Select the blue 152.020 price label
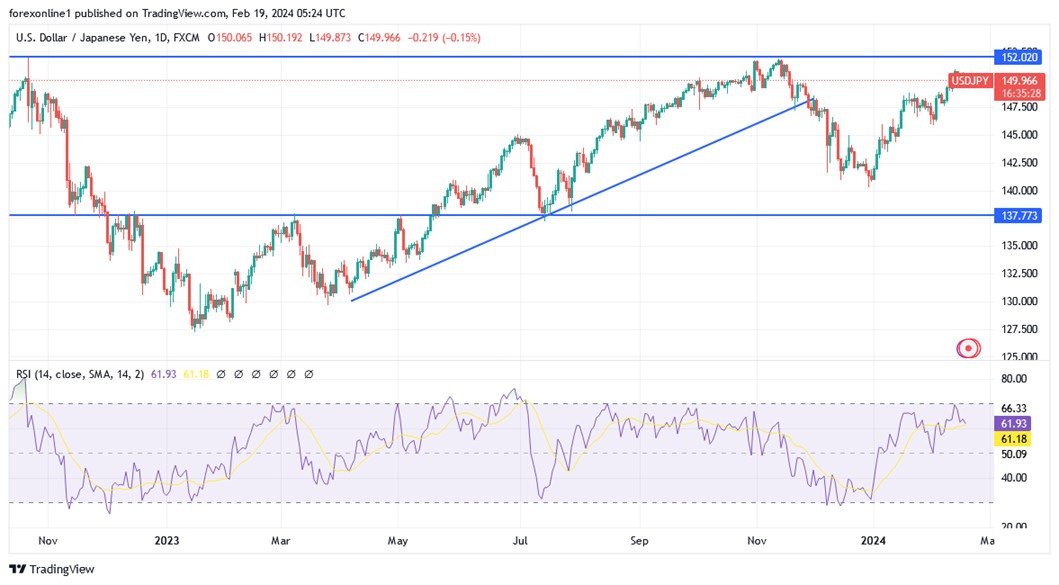 [1020, 57]
